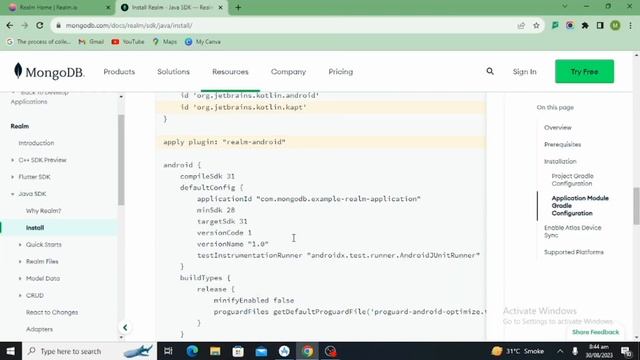Open the Chrome profile avatar
640x360 pixels.
click(x=615, y=25)
